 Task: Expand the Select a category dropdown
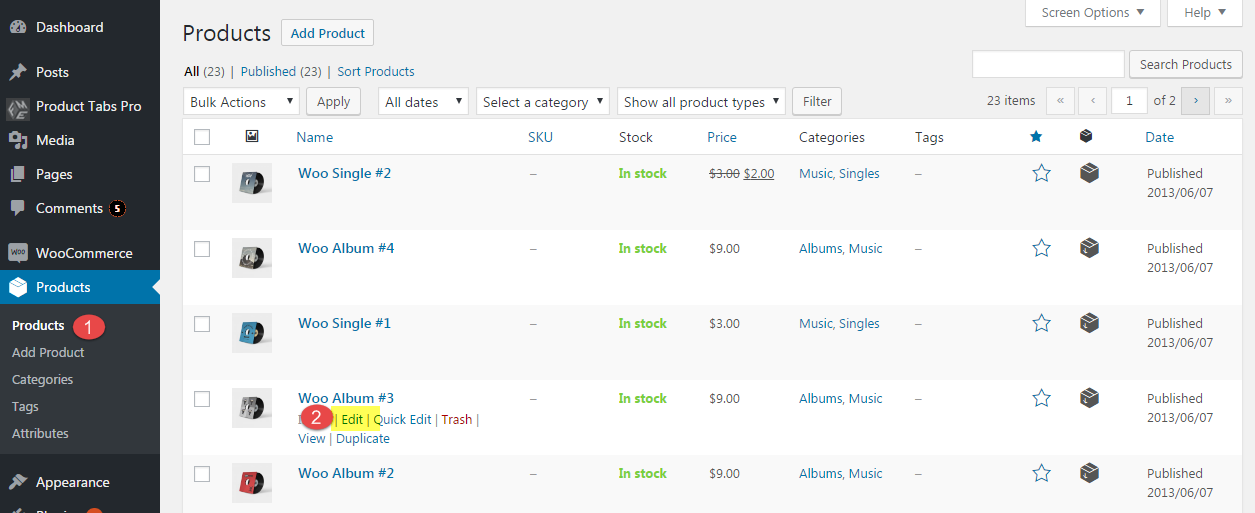point(543,102)
